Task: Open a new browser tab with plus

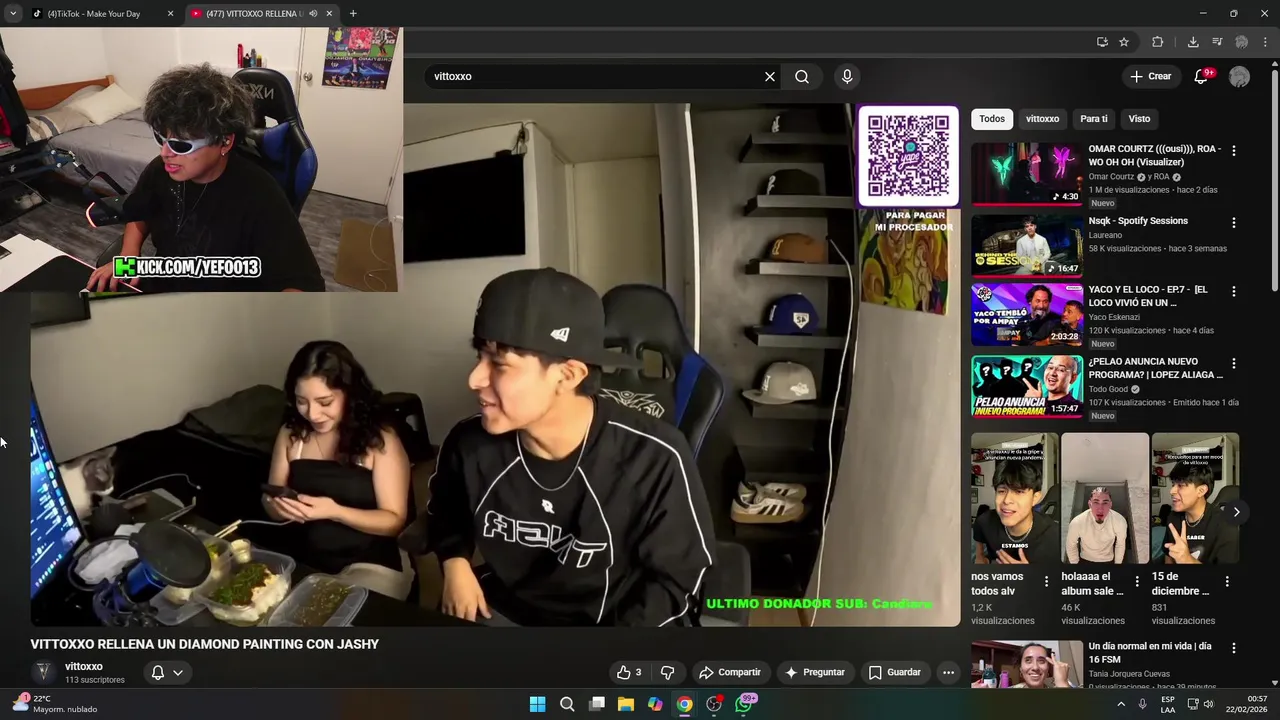Action: [x=353, y=13]
